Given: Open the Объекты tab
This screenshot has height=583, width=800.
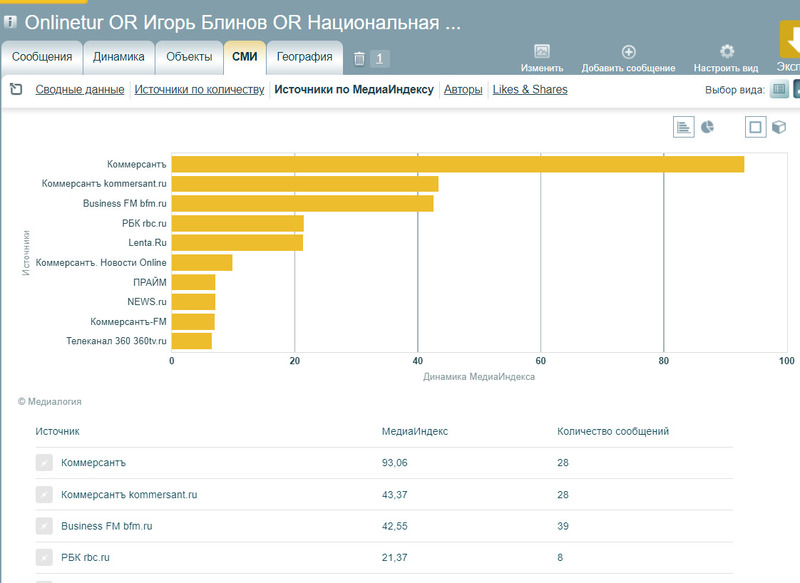Looking at the screenshot, I should (x=189, y=57).
